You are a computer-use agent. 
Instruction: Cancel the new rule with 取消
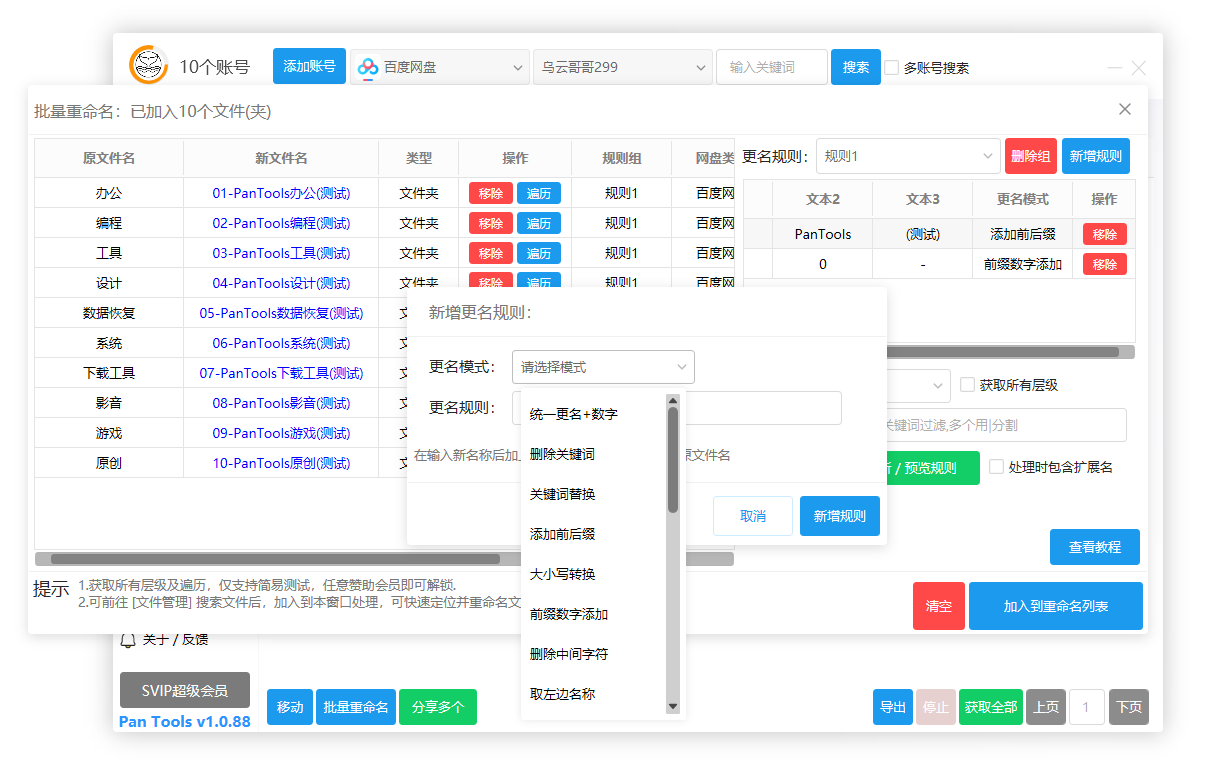(753, 515)
